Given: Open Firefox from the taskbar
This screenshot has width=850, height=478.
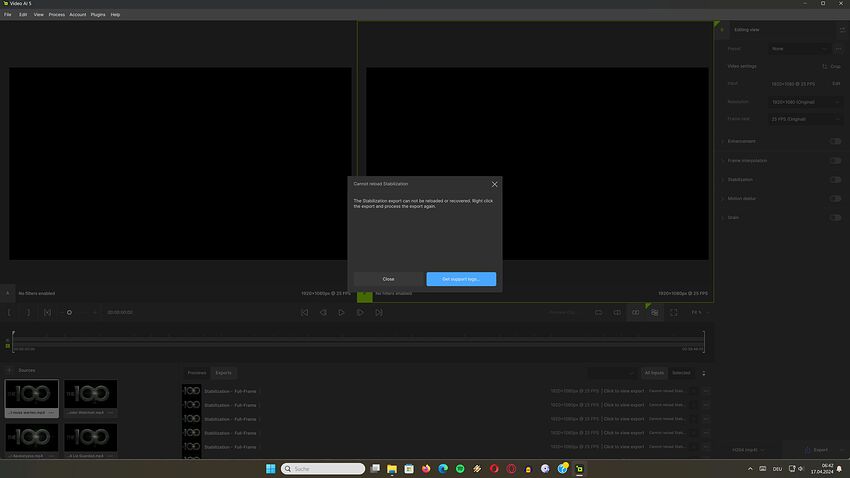Looking at the screenshot, I should (426, 468).
